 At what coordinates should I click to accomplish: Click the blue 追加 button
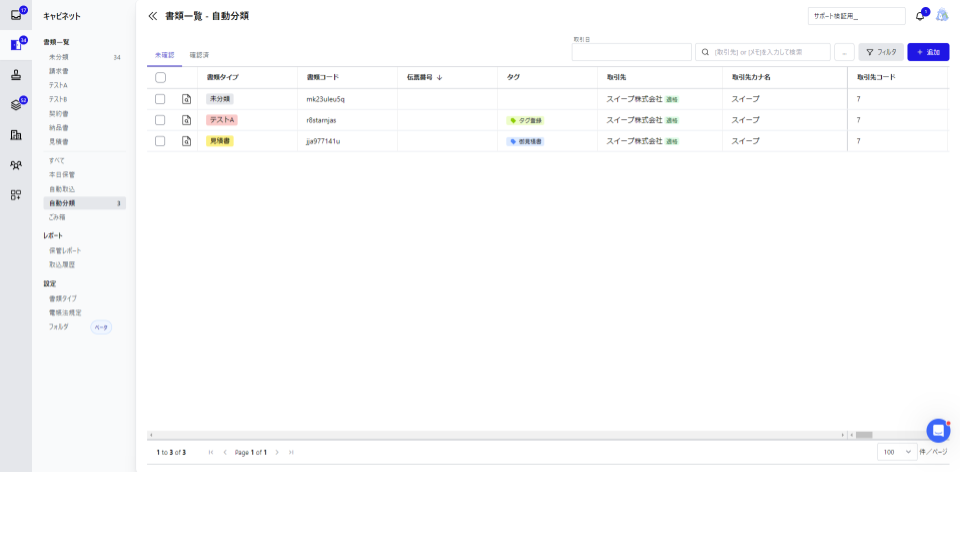pyautogui.click(x=928, y=52)
